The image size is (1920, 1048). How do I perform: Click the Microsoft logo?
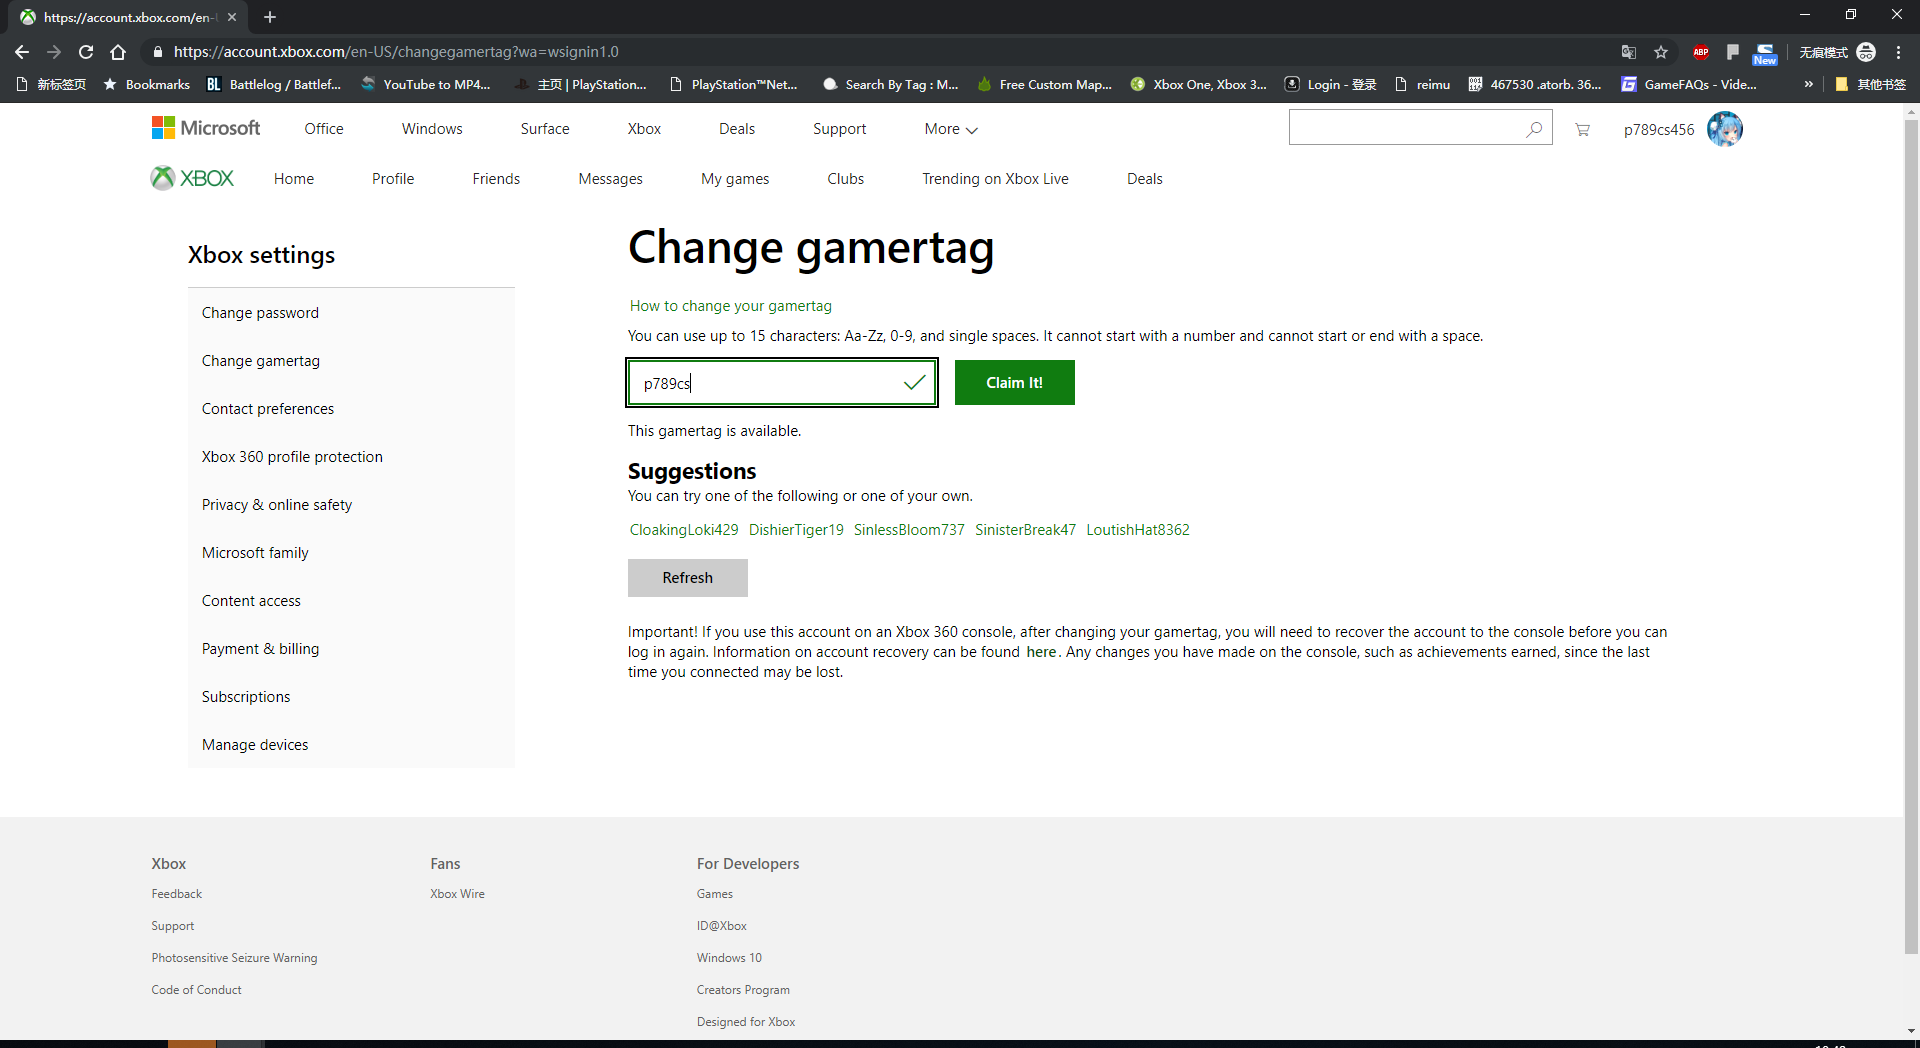pyautogui.click(x=206, y=128)
